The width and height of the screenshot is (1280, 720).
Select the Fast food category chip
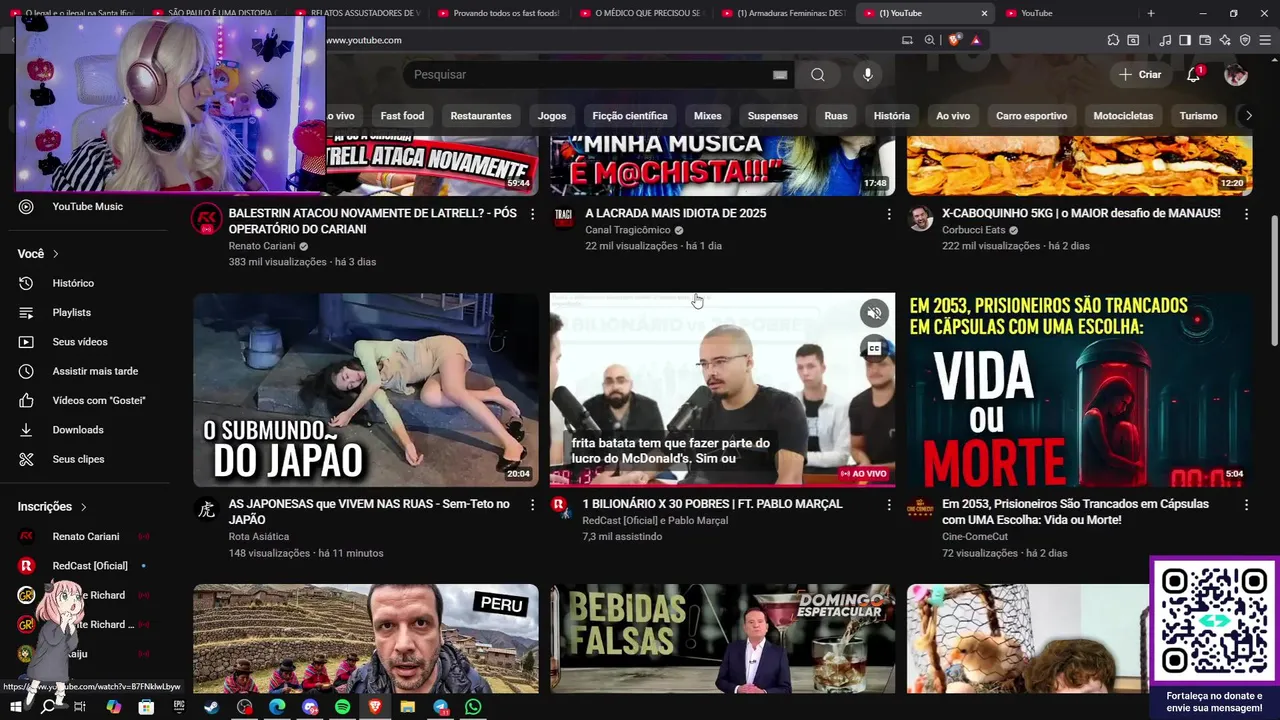coord(402,116)
